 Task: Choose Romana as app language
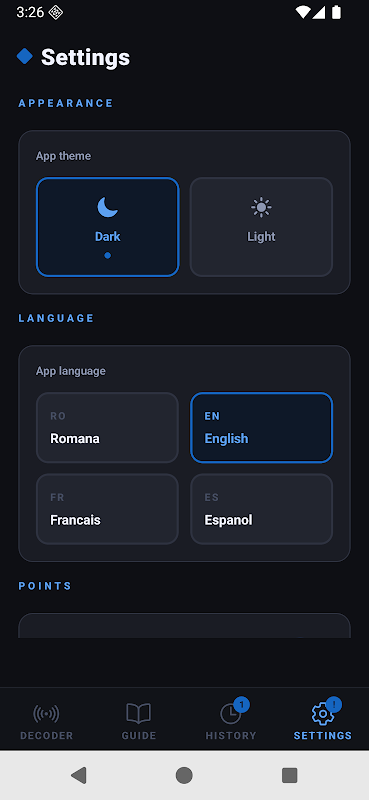pyautogui.click(x=107, y=428)
